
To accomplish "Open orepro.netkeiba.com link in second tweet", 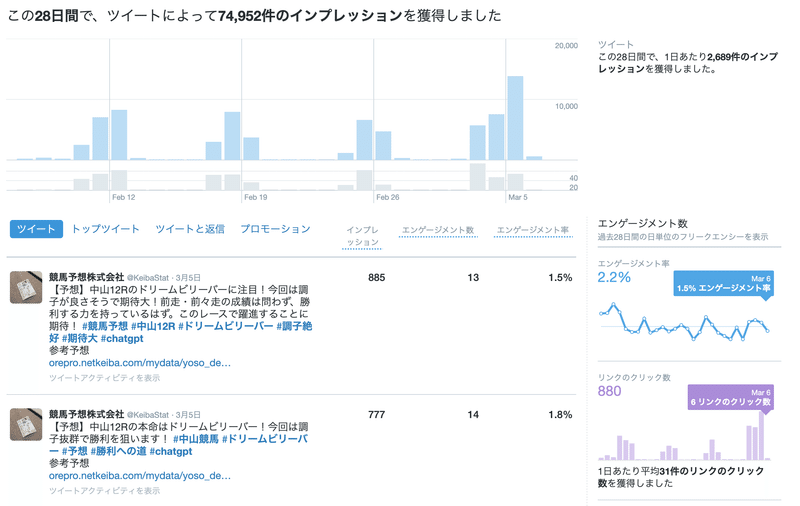I will tap(140, 476).
